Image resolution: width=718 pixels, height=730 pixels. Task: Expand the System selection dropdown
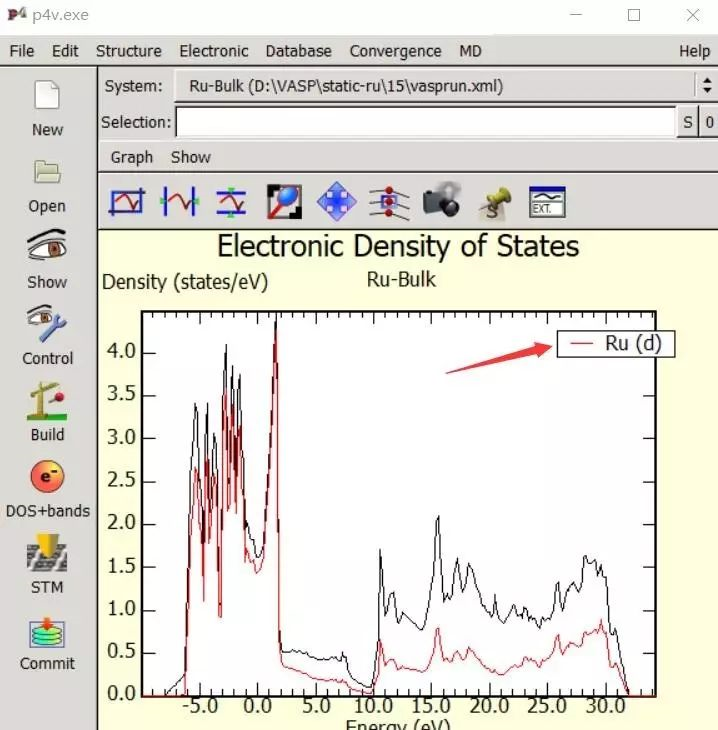pos(706,86)
